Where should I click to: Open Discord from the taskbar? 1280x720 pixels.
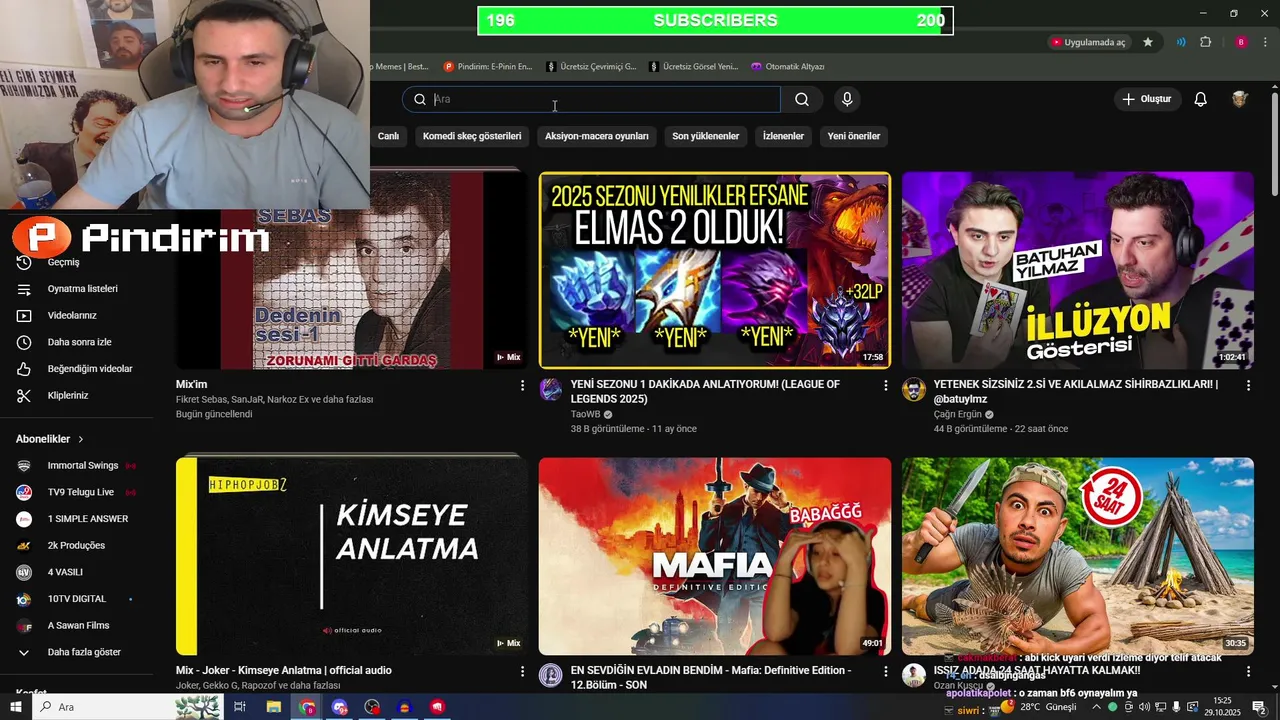(340, 707)
